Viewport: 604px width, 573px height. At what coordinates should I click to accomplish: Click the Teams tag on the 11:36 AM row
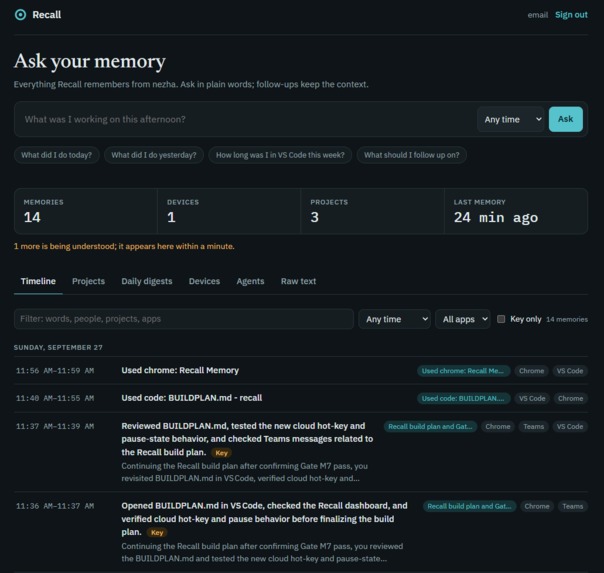[x=572, y=506]
